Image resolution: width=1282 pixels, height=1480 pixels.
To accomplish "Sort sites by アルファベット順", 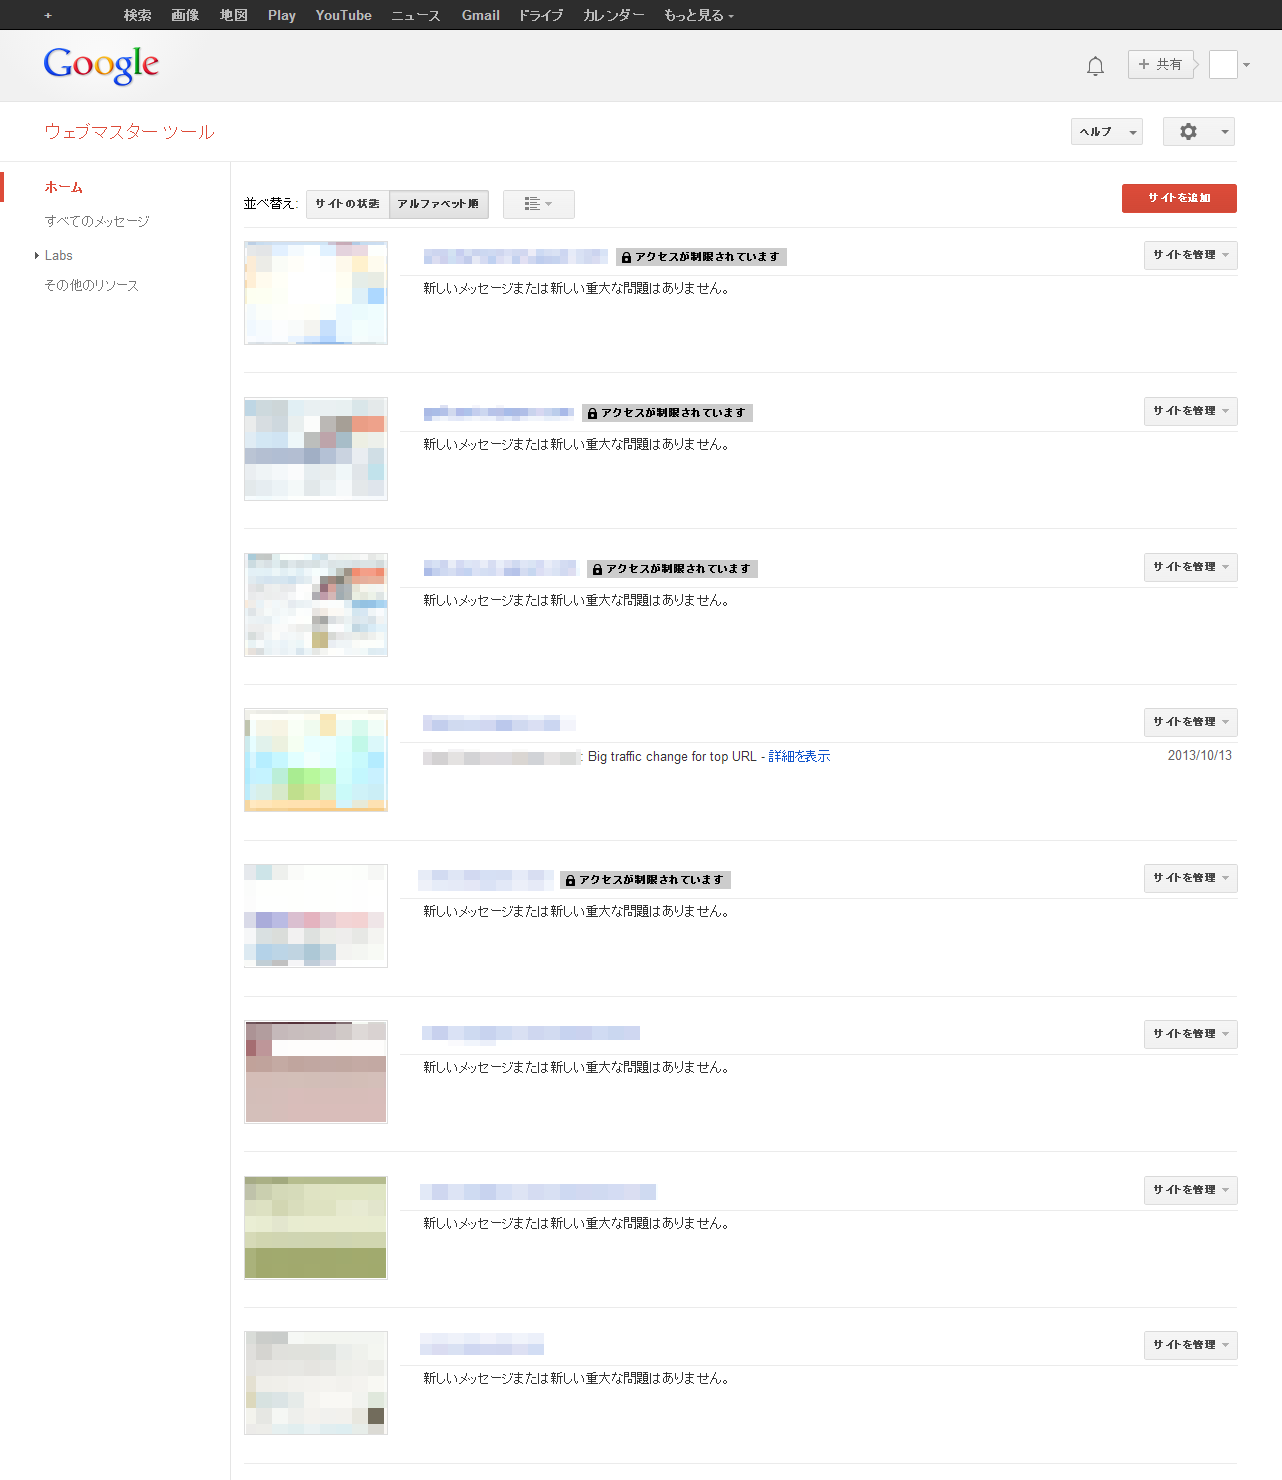I will pos(438,204).
